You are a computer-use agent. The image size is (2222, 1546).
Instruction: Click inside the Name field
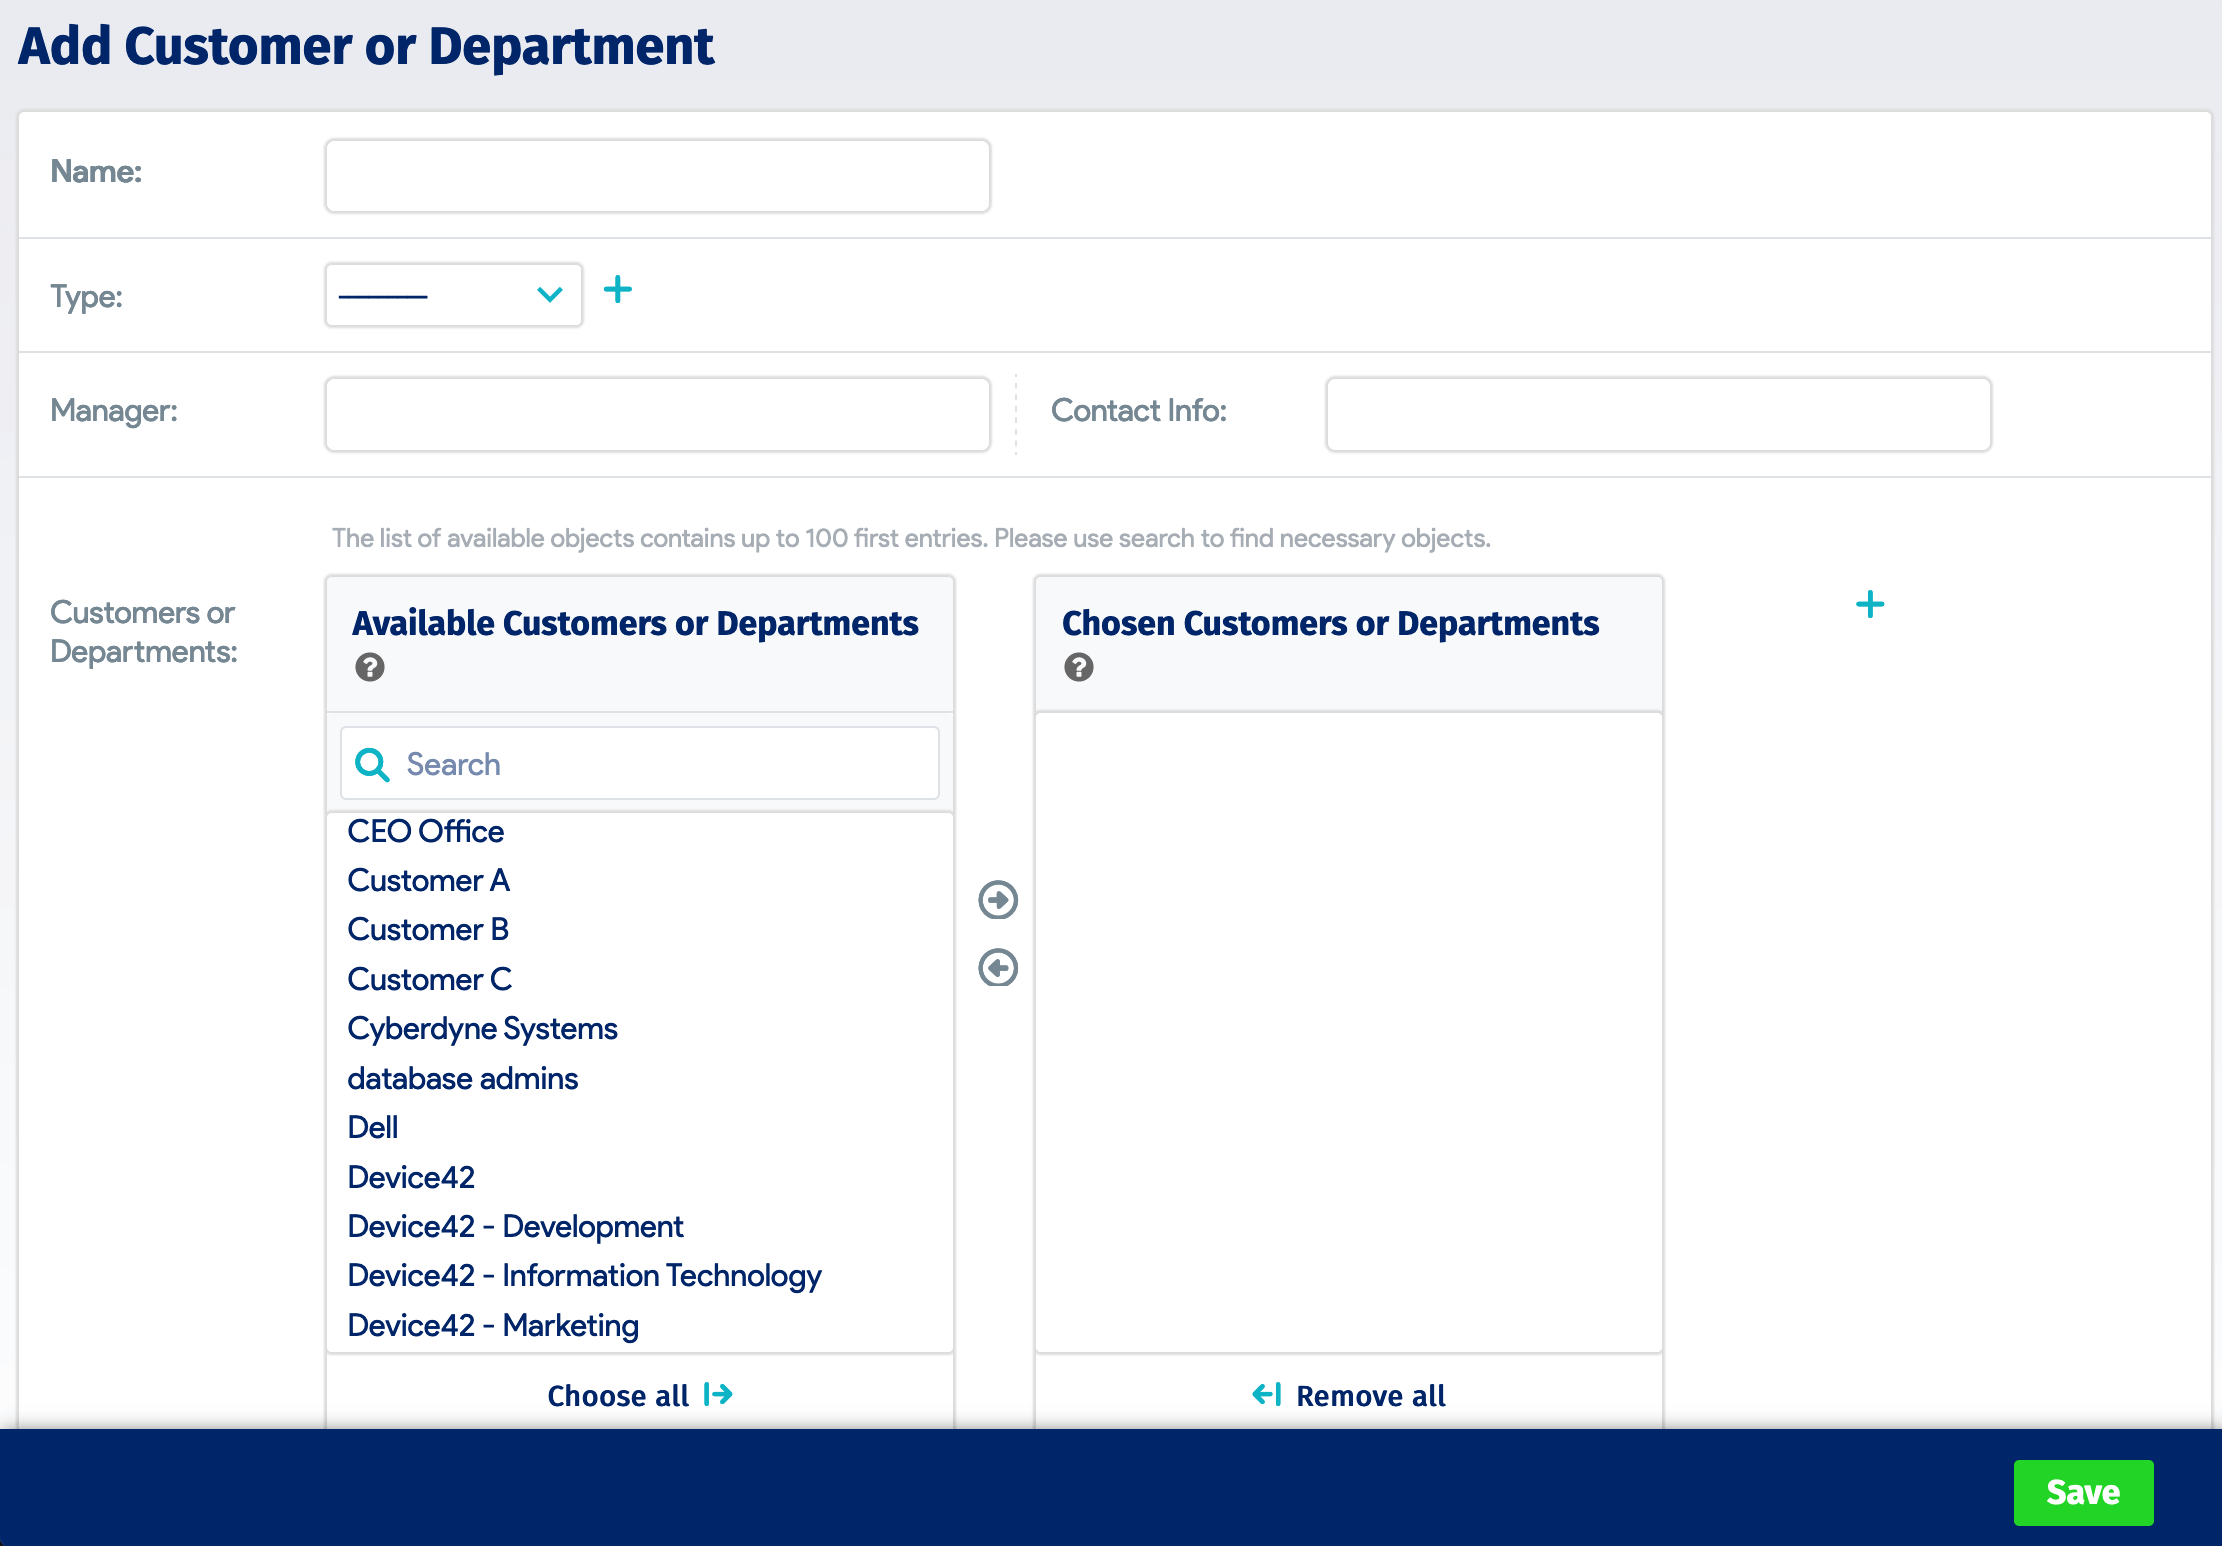click(x=657, y=175)
